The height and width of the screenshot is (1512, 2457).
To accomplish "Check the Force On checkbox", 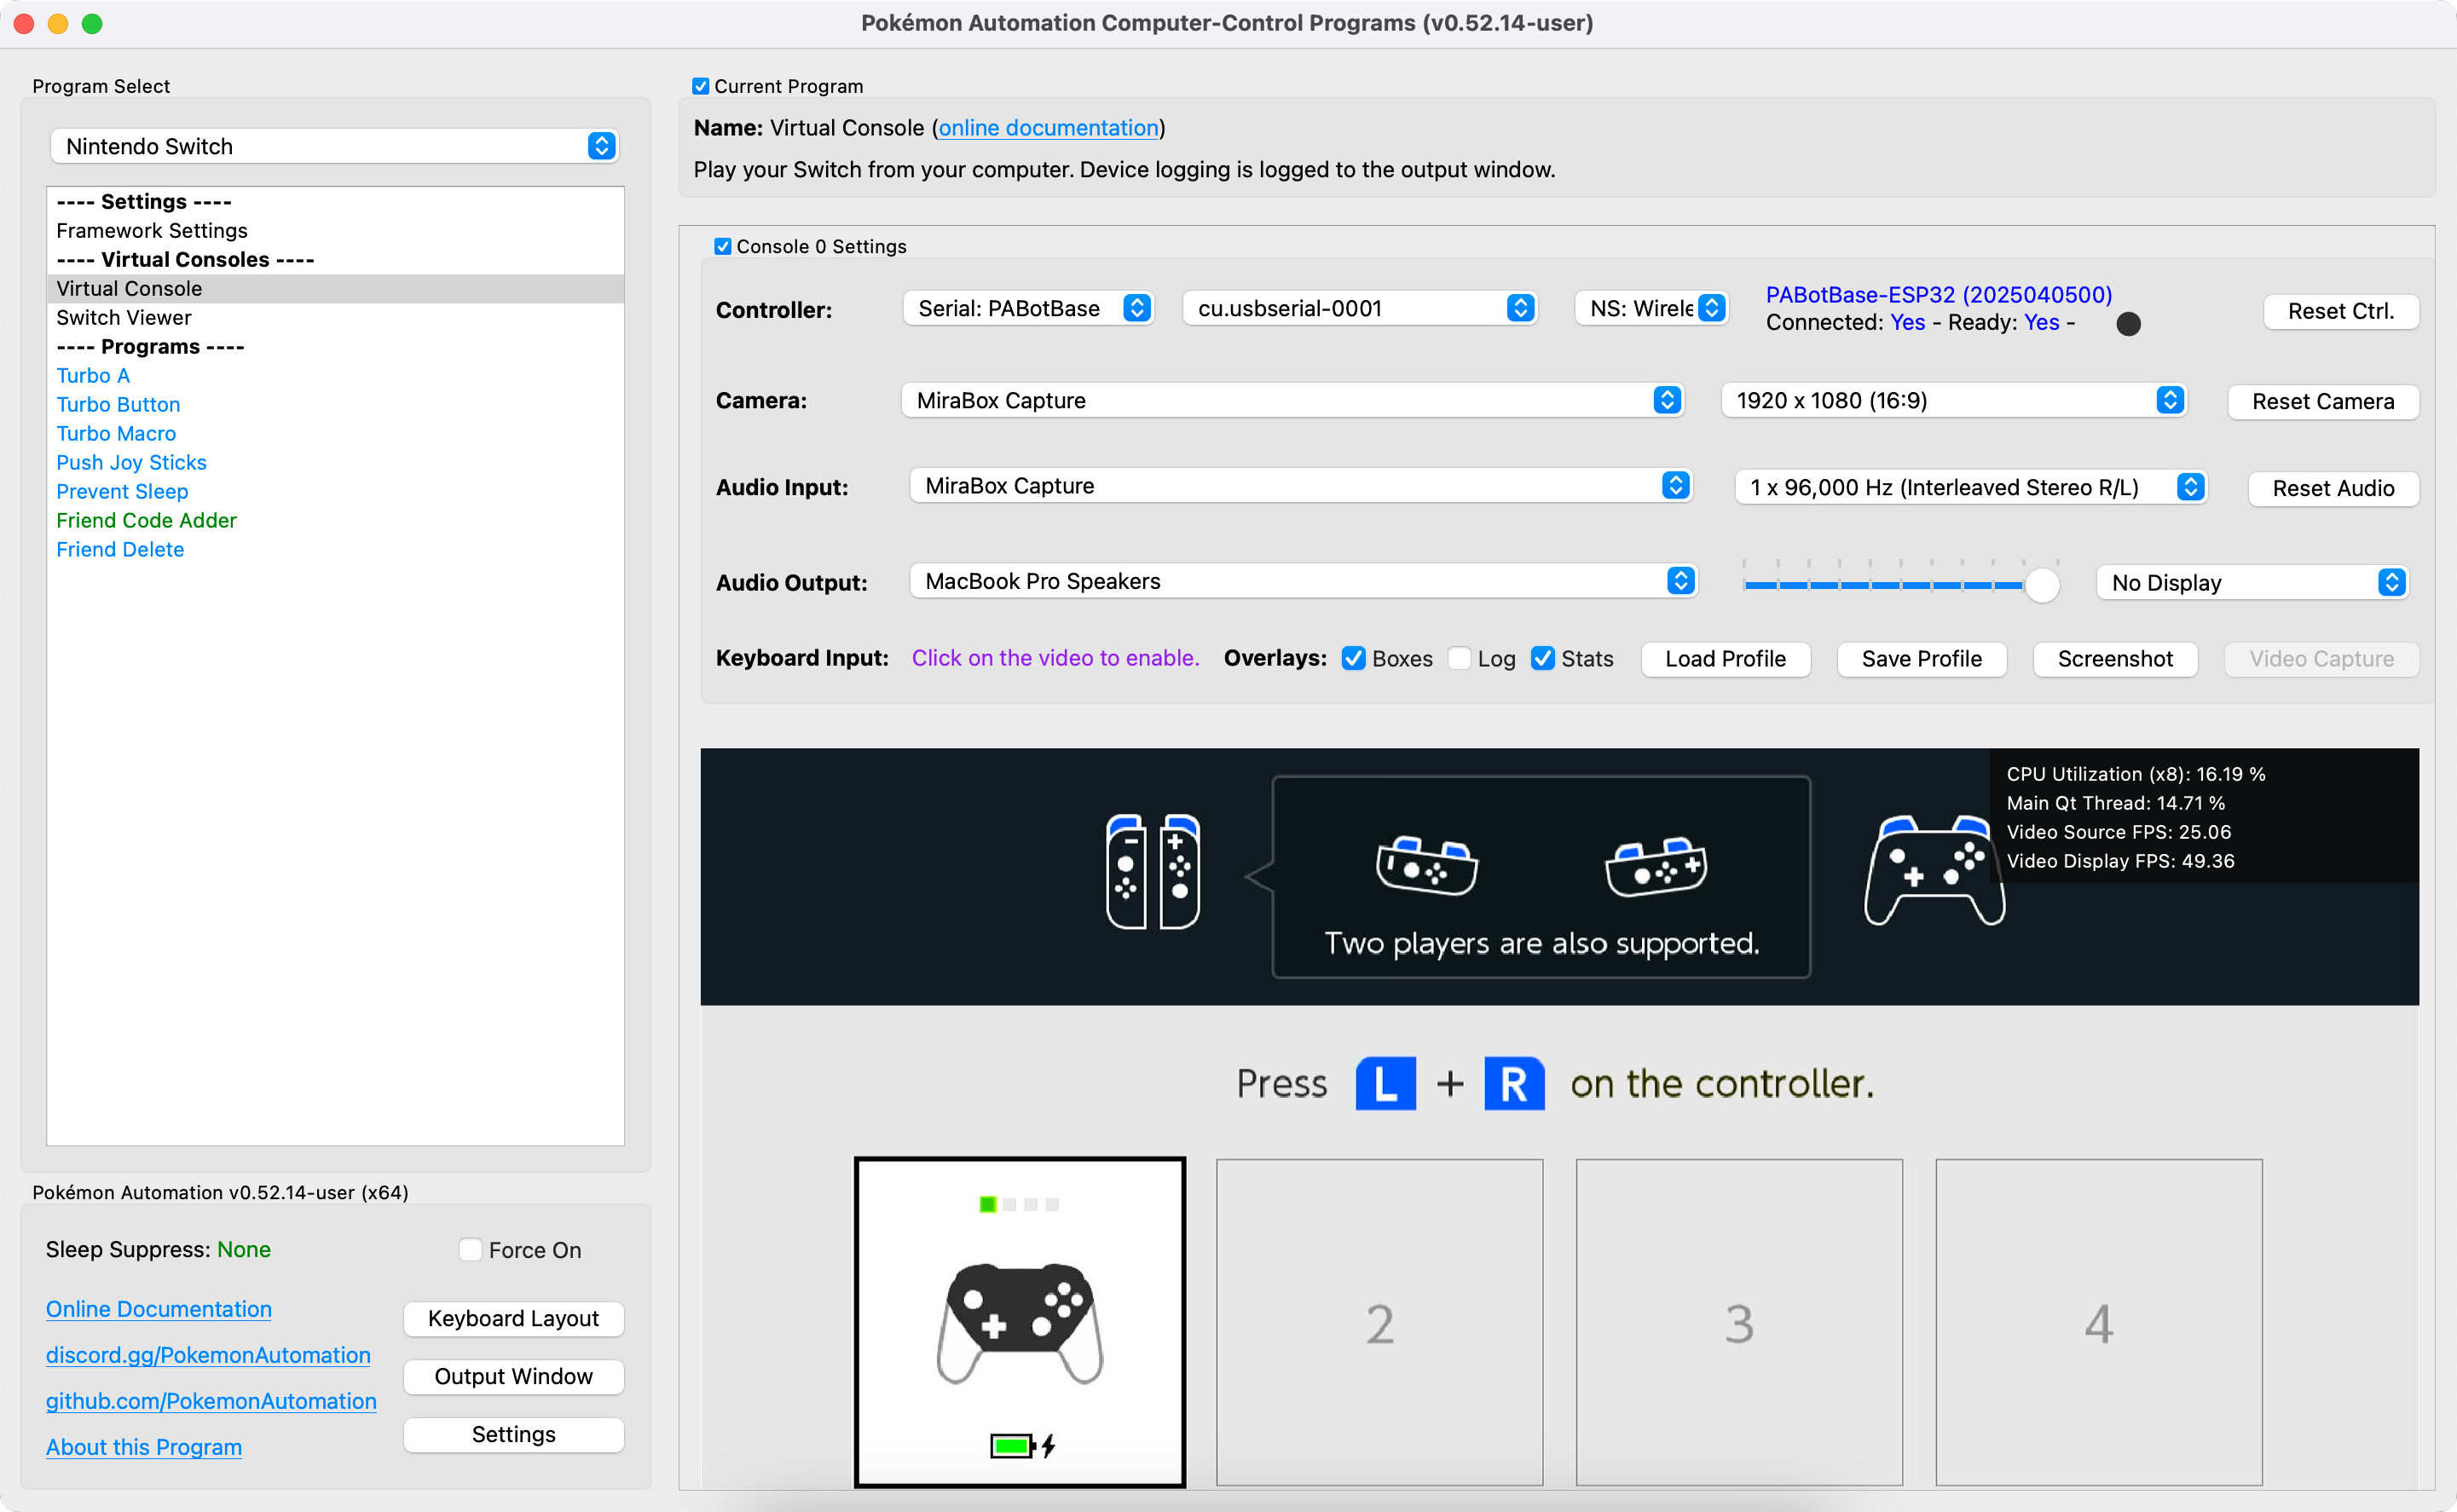I will click(x=470, y=1249).
